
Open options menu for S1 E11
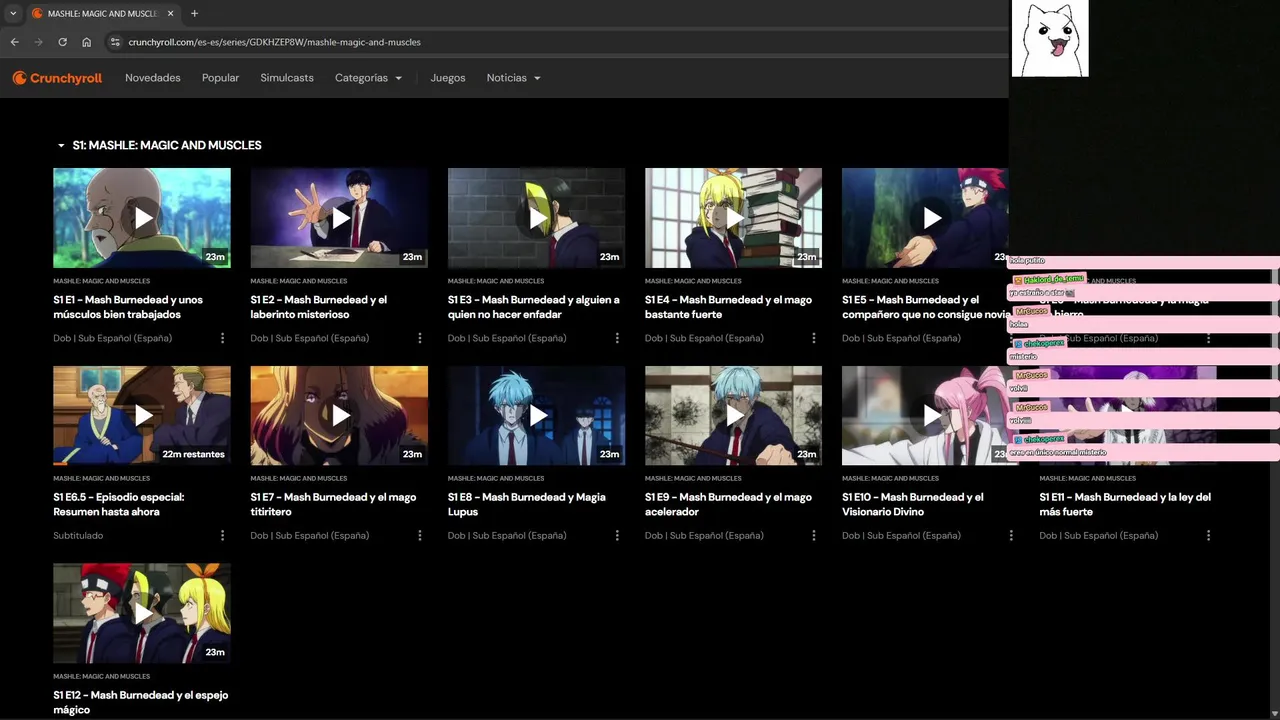(x=1208, y=535)
